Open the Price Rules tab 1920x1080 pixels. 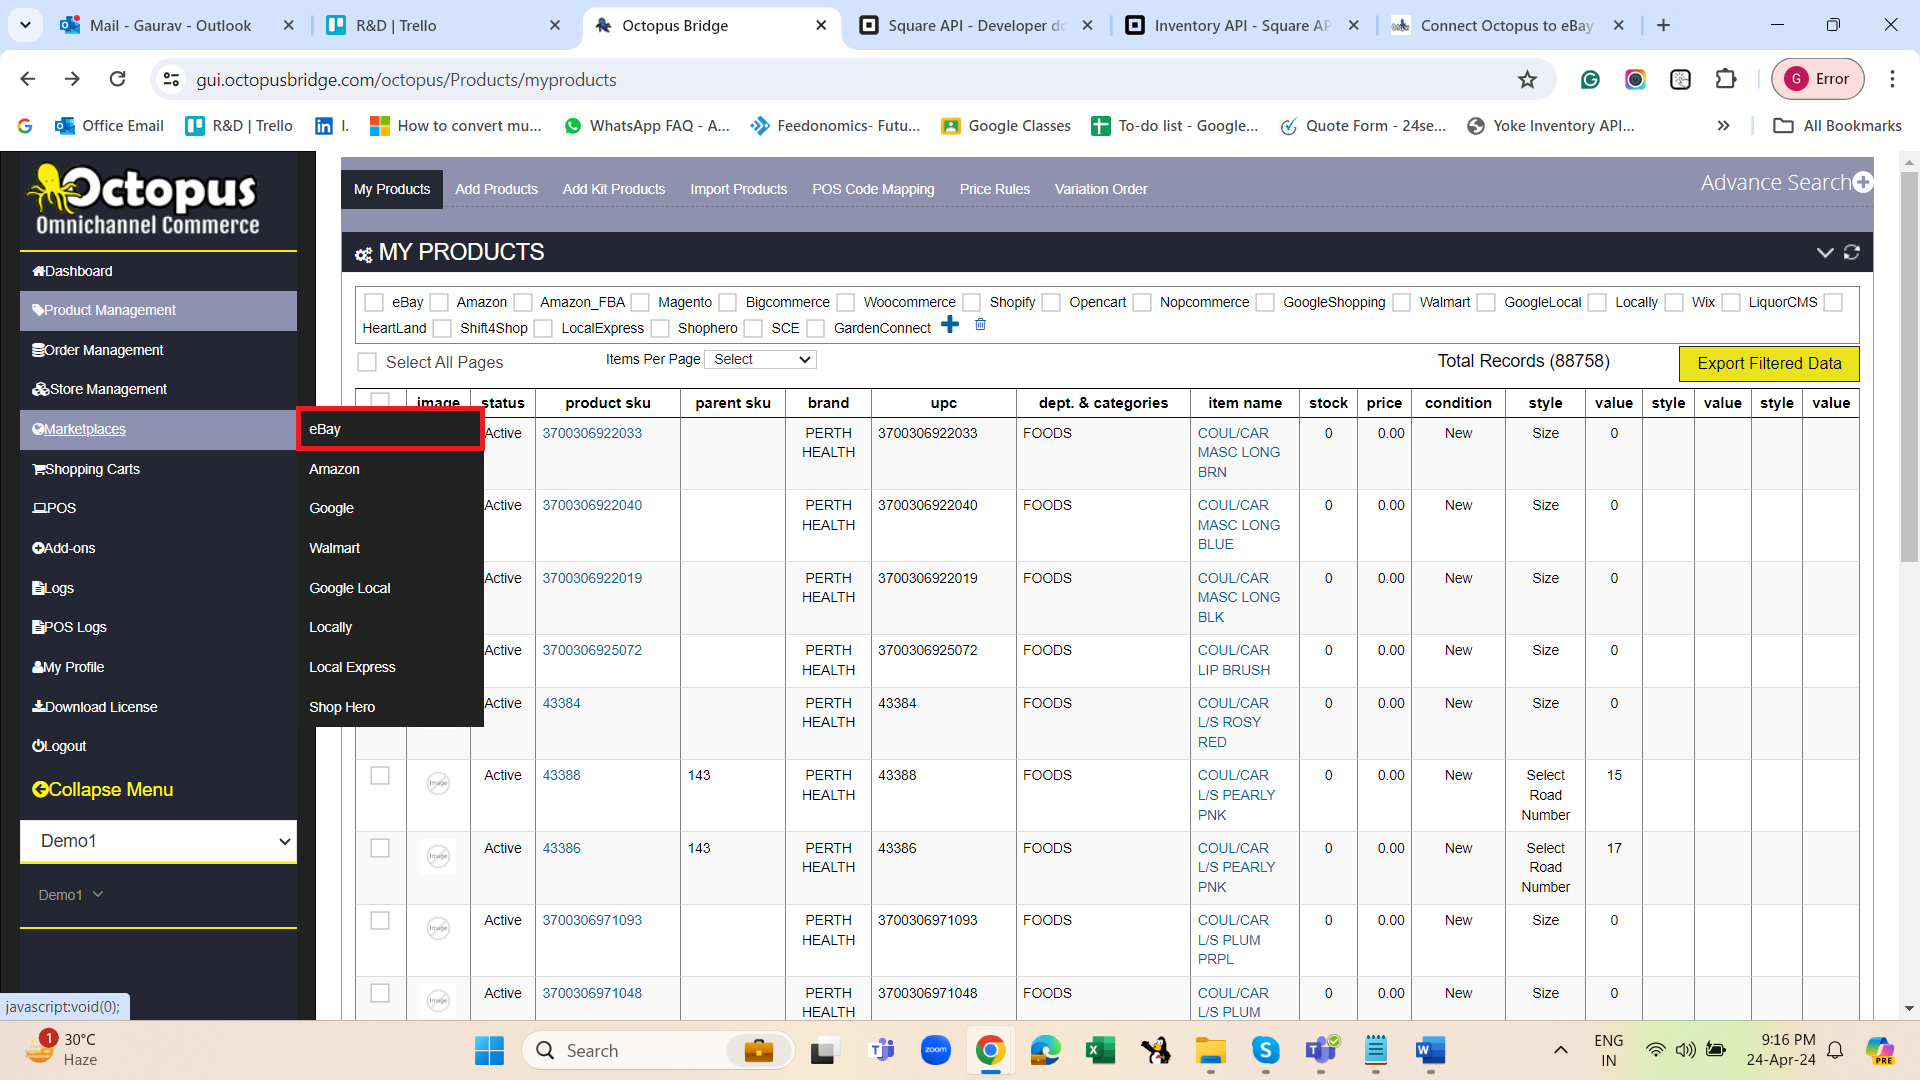coord(994,189)
